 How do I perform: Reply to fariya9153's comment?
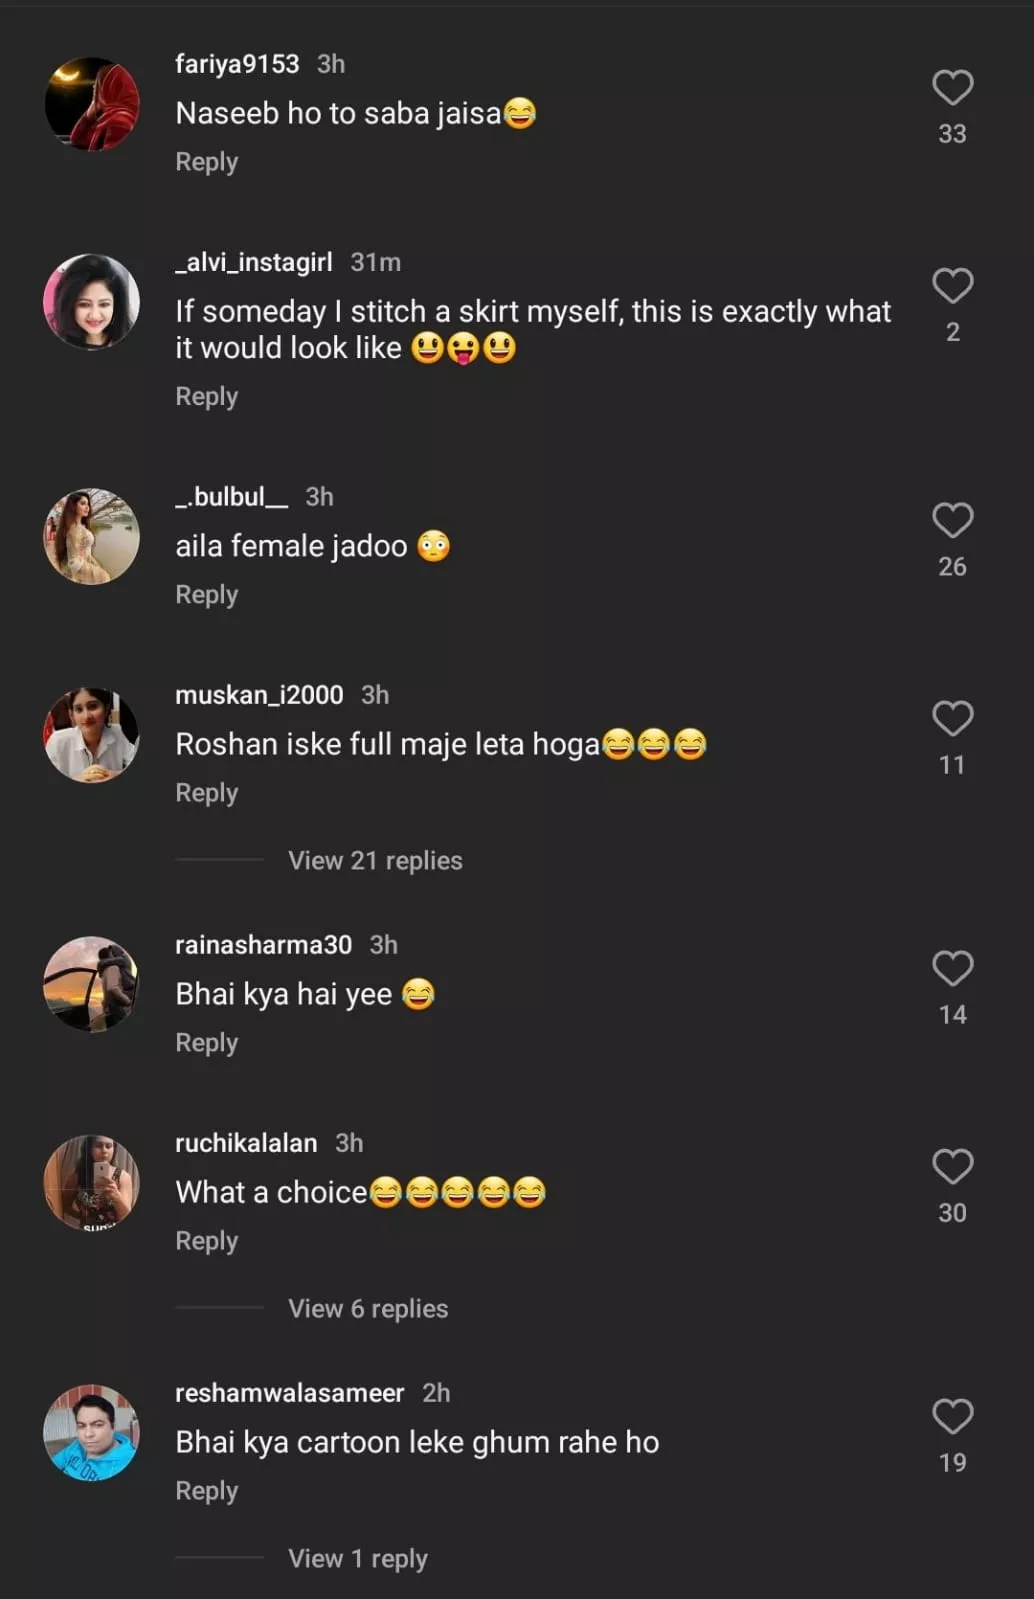(207, 162)
